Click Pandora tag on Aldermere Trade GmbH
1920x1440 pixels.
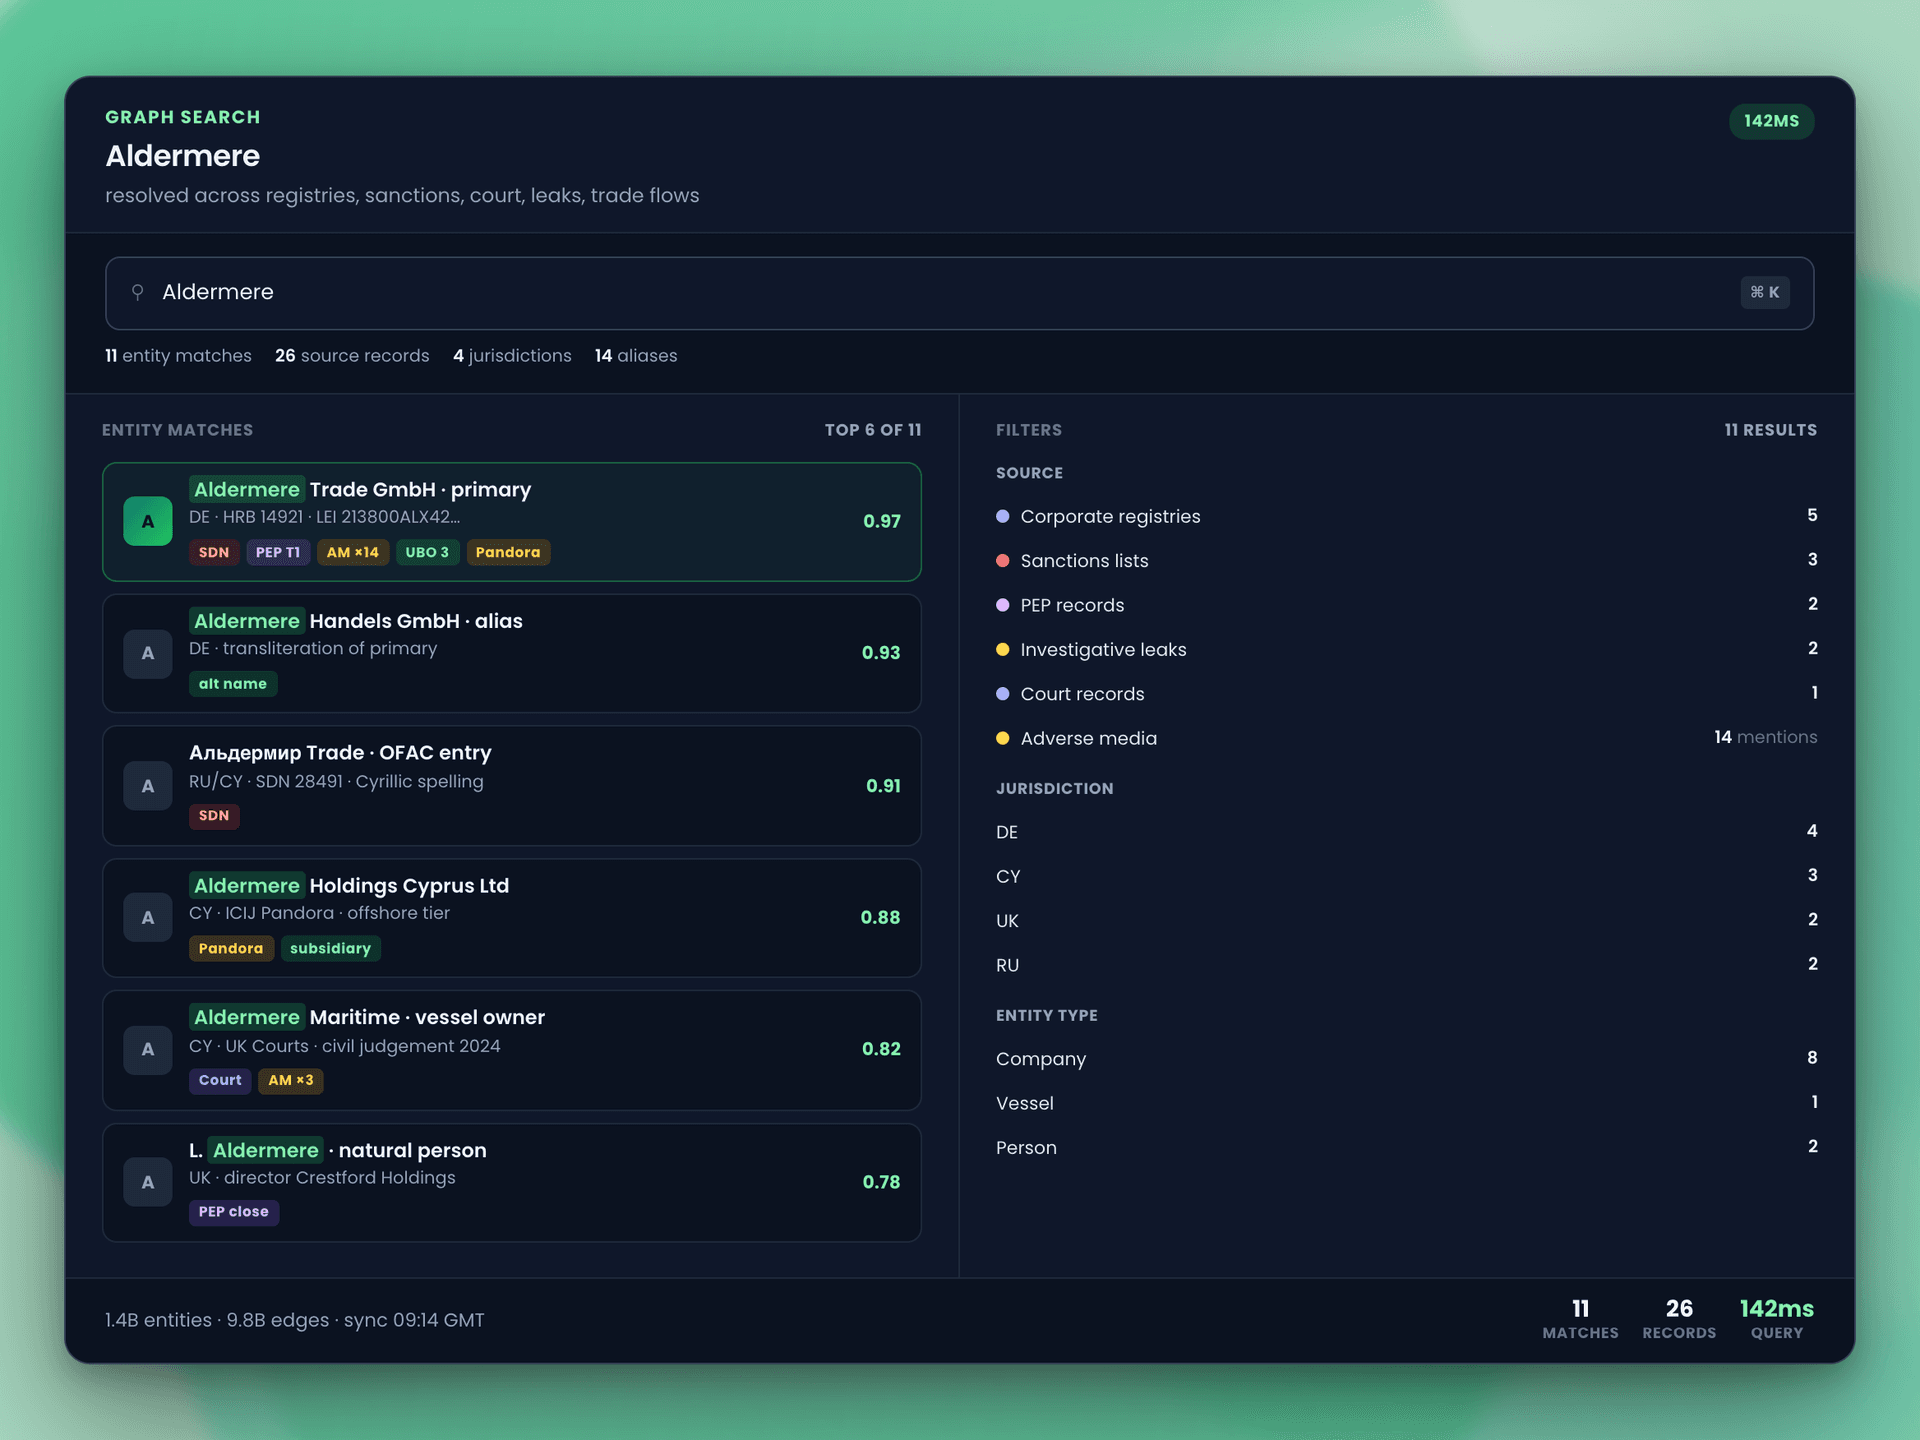tap(508, 552)
